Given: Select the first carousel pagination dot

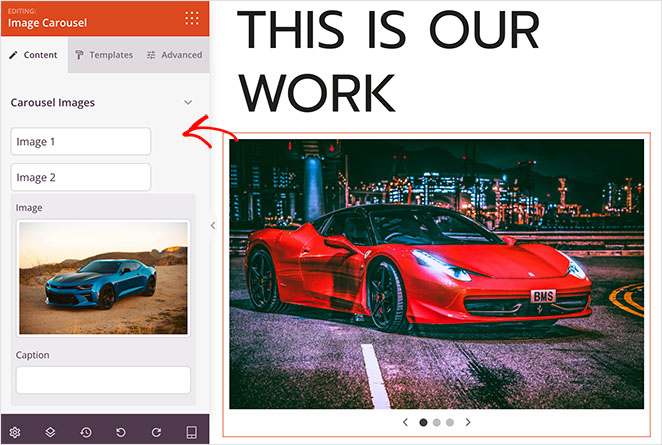Looking at the screenshot, I should pos(423,422).
